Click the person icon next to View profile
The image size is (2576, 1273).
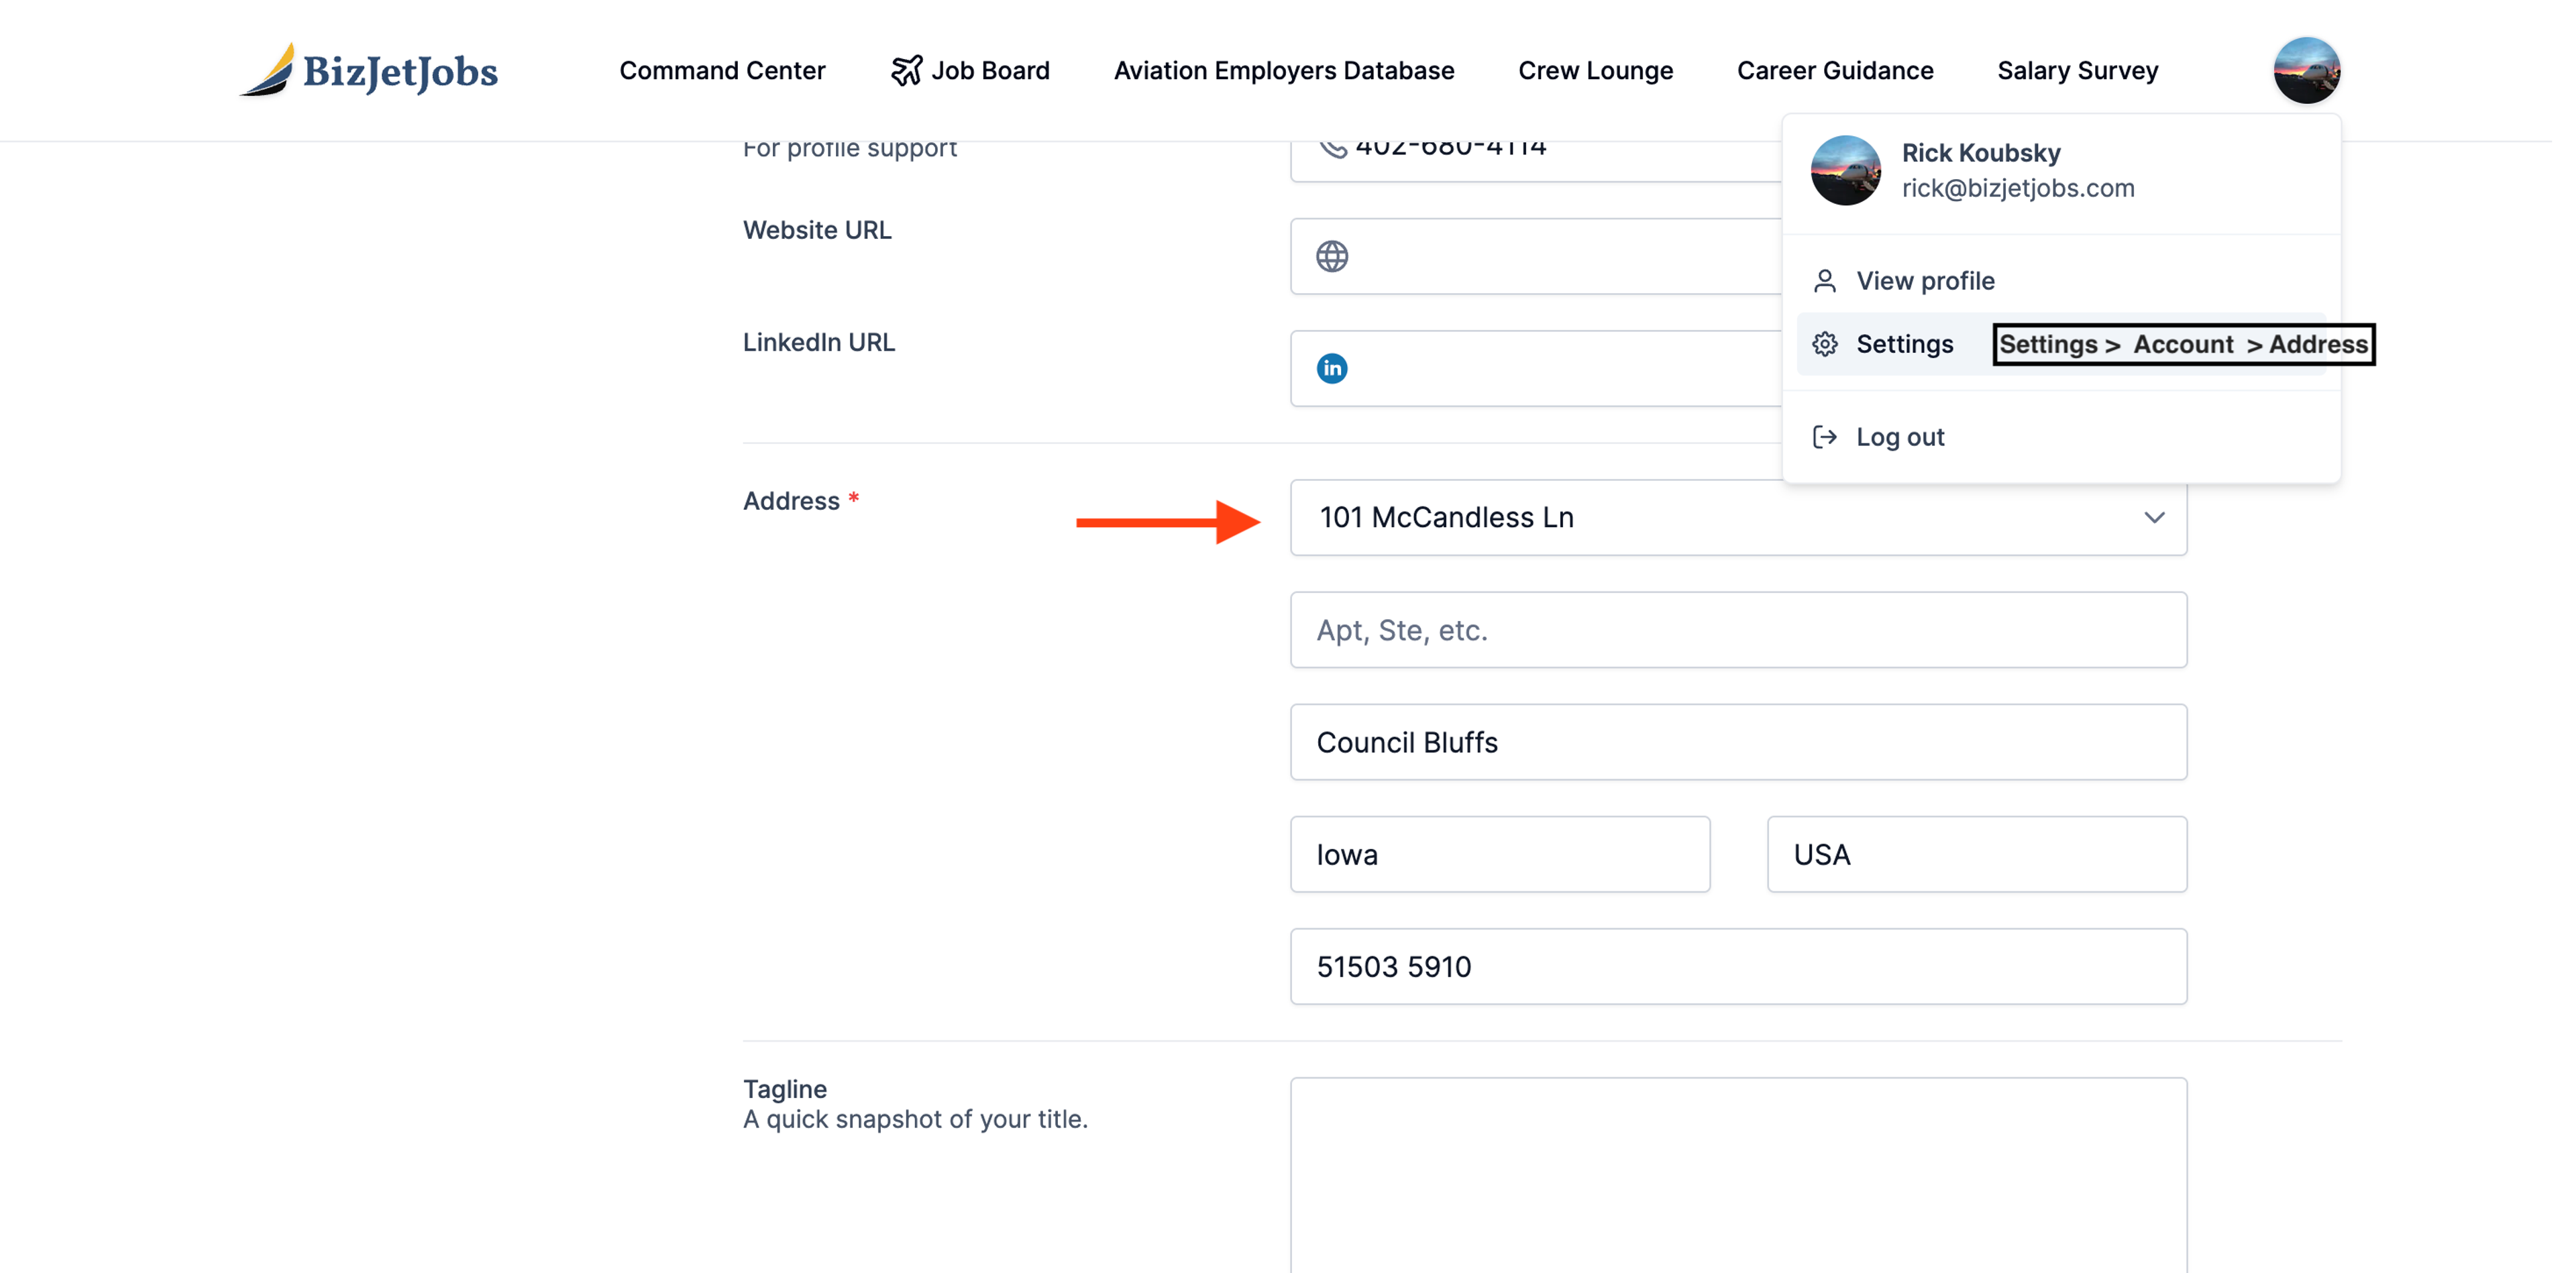(x=1824, y=281)
